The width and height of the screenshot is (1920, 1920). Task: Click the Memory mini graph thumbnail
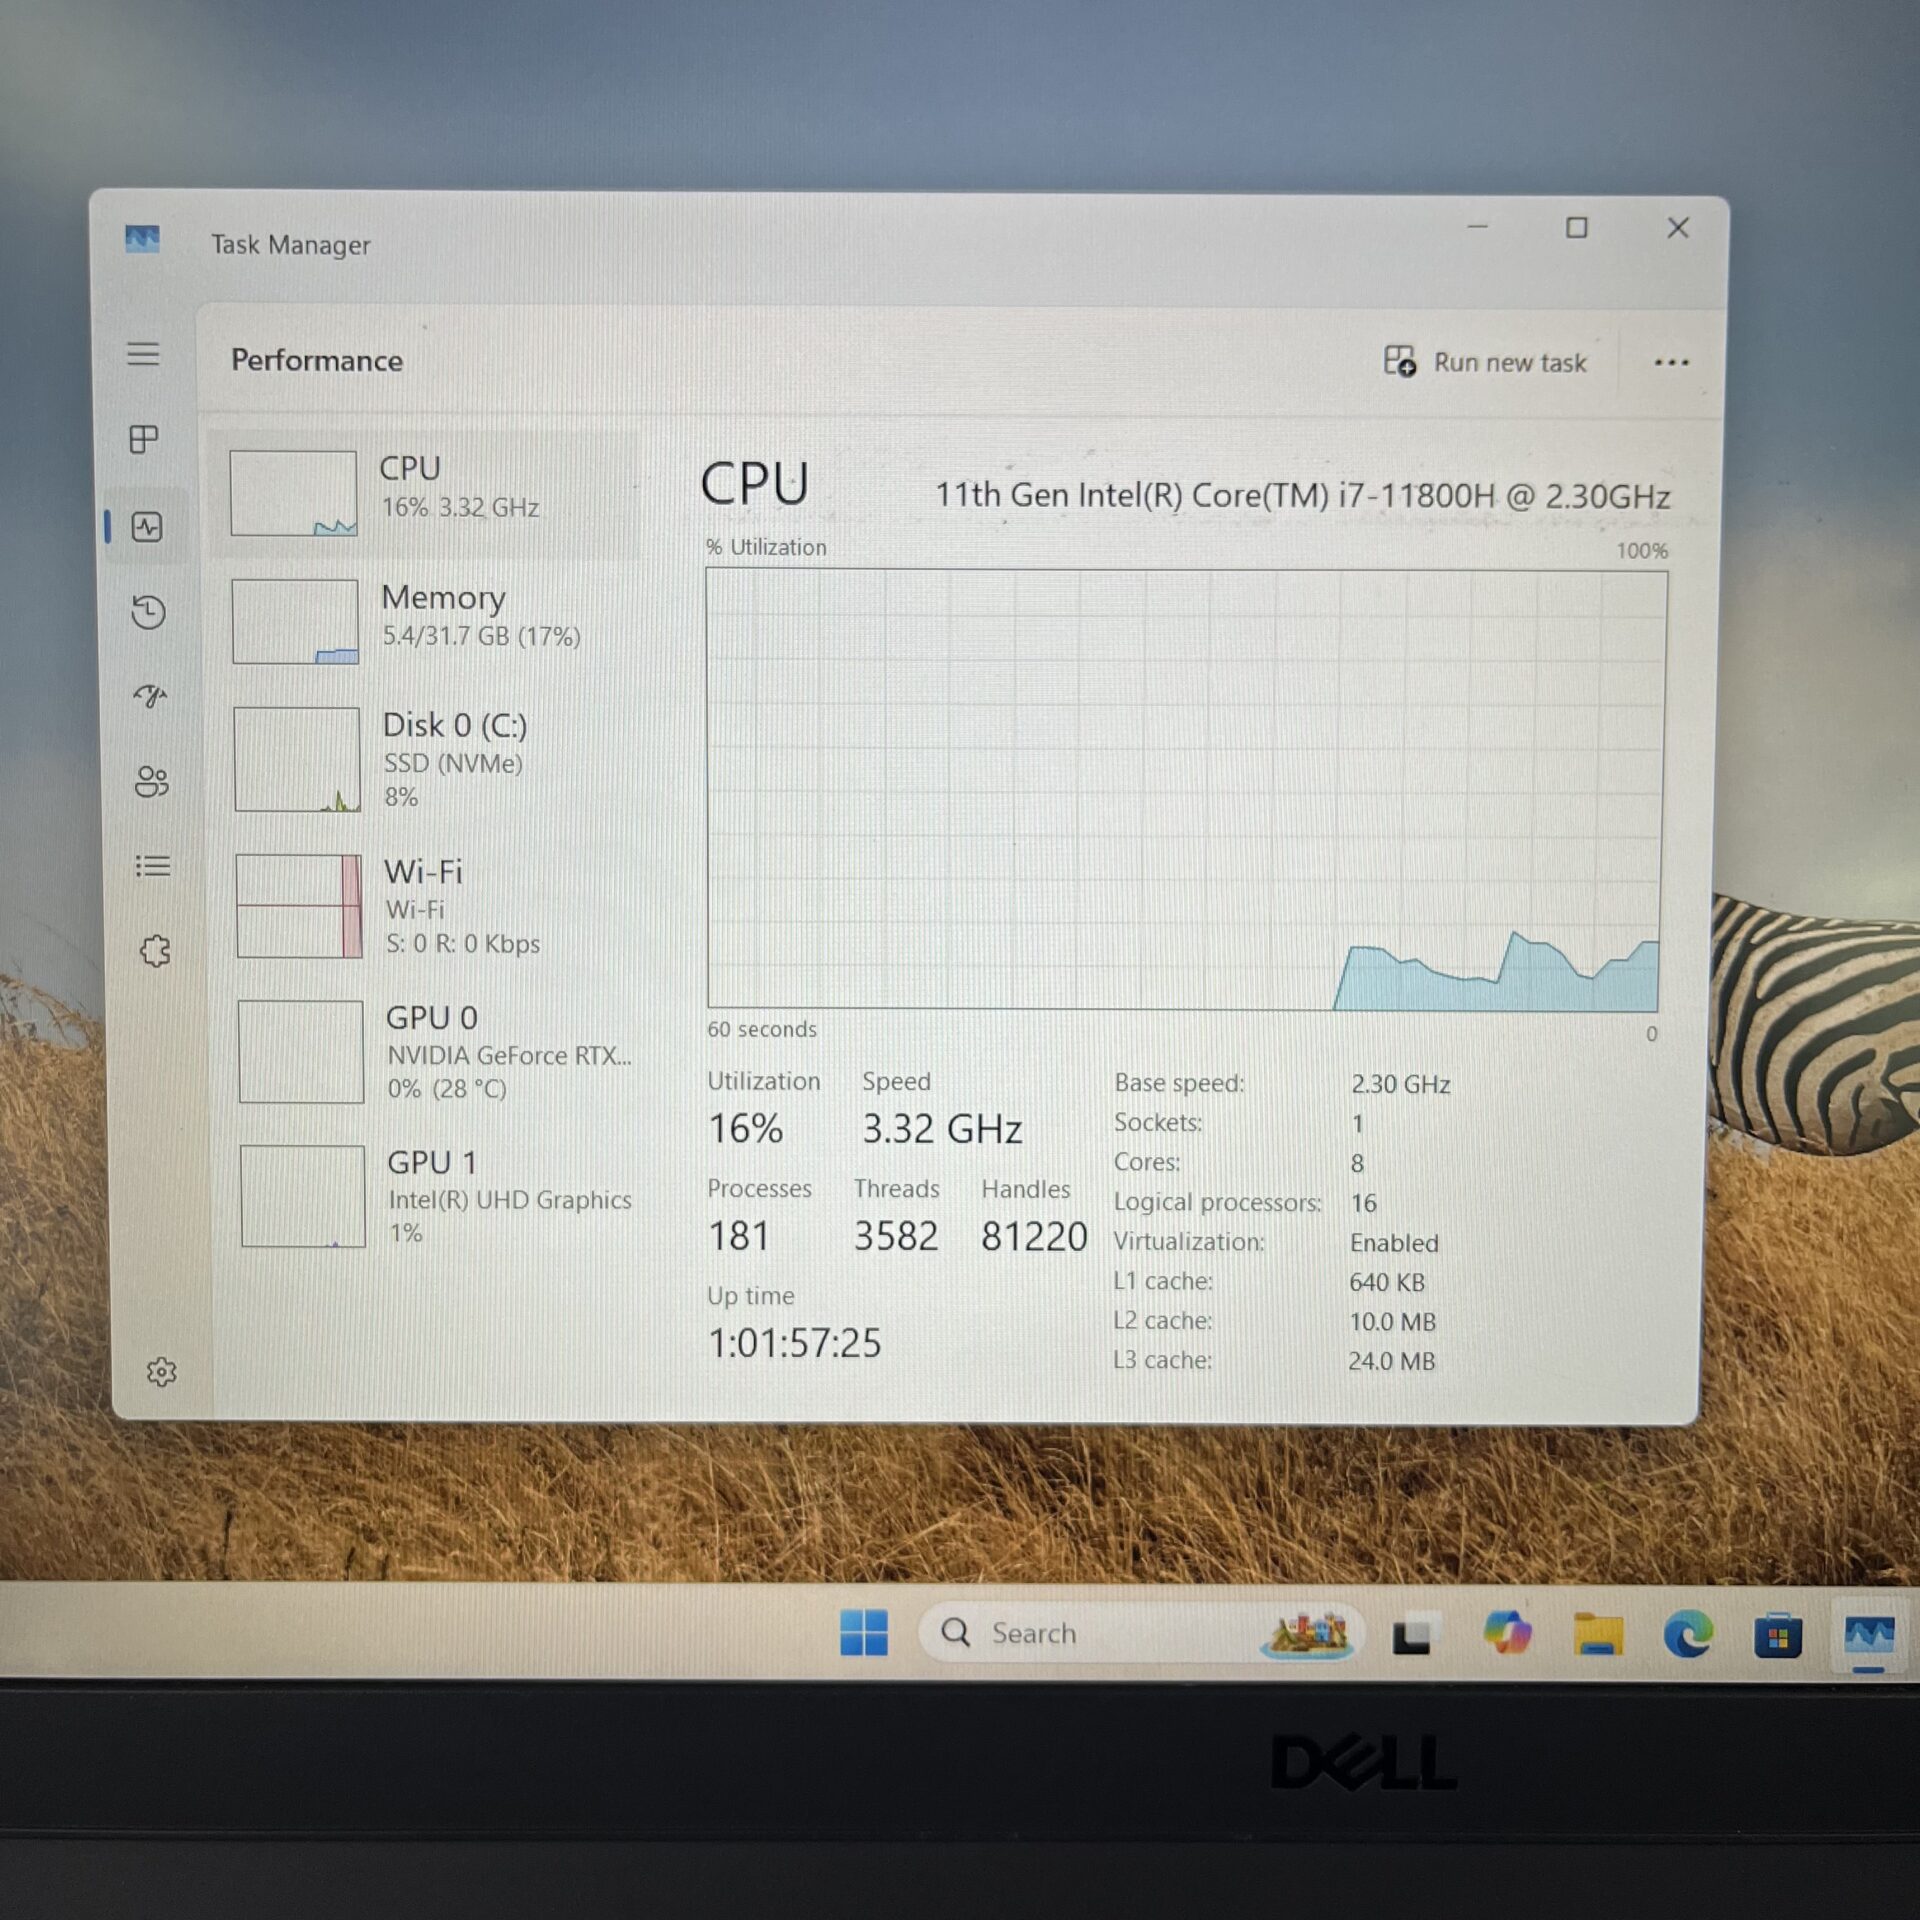click(295, 621)
